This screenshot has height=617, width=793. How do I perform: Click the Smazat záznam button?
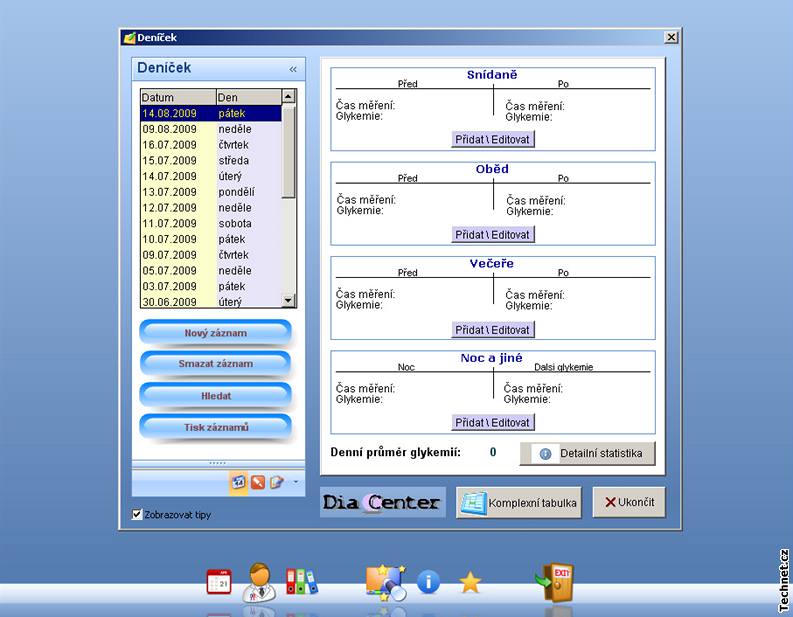215,364
